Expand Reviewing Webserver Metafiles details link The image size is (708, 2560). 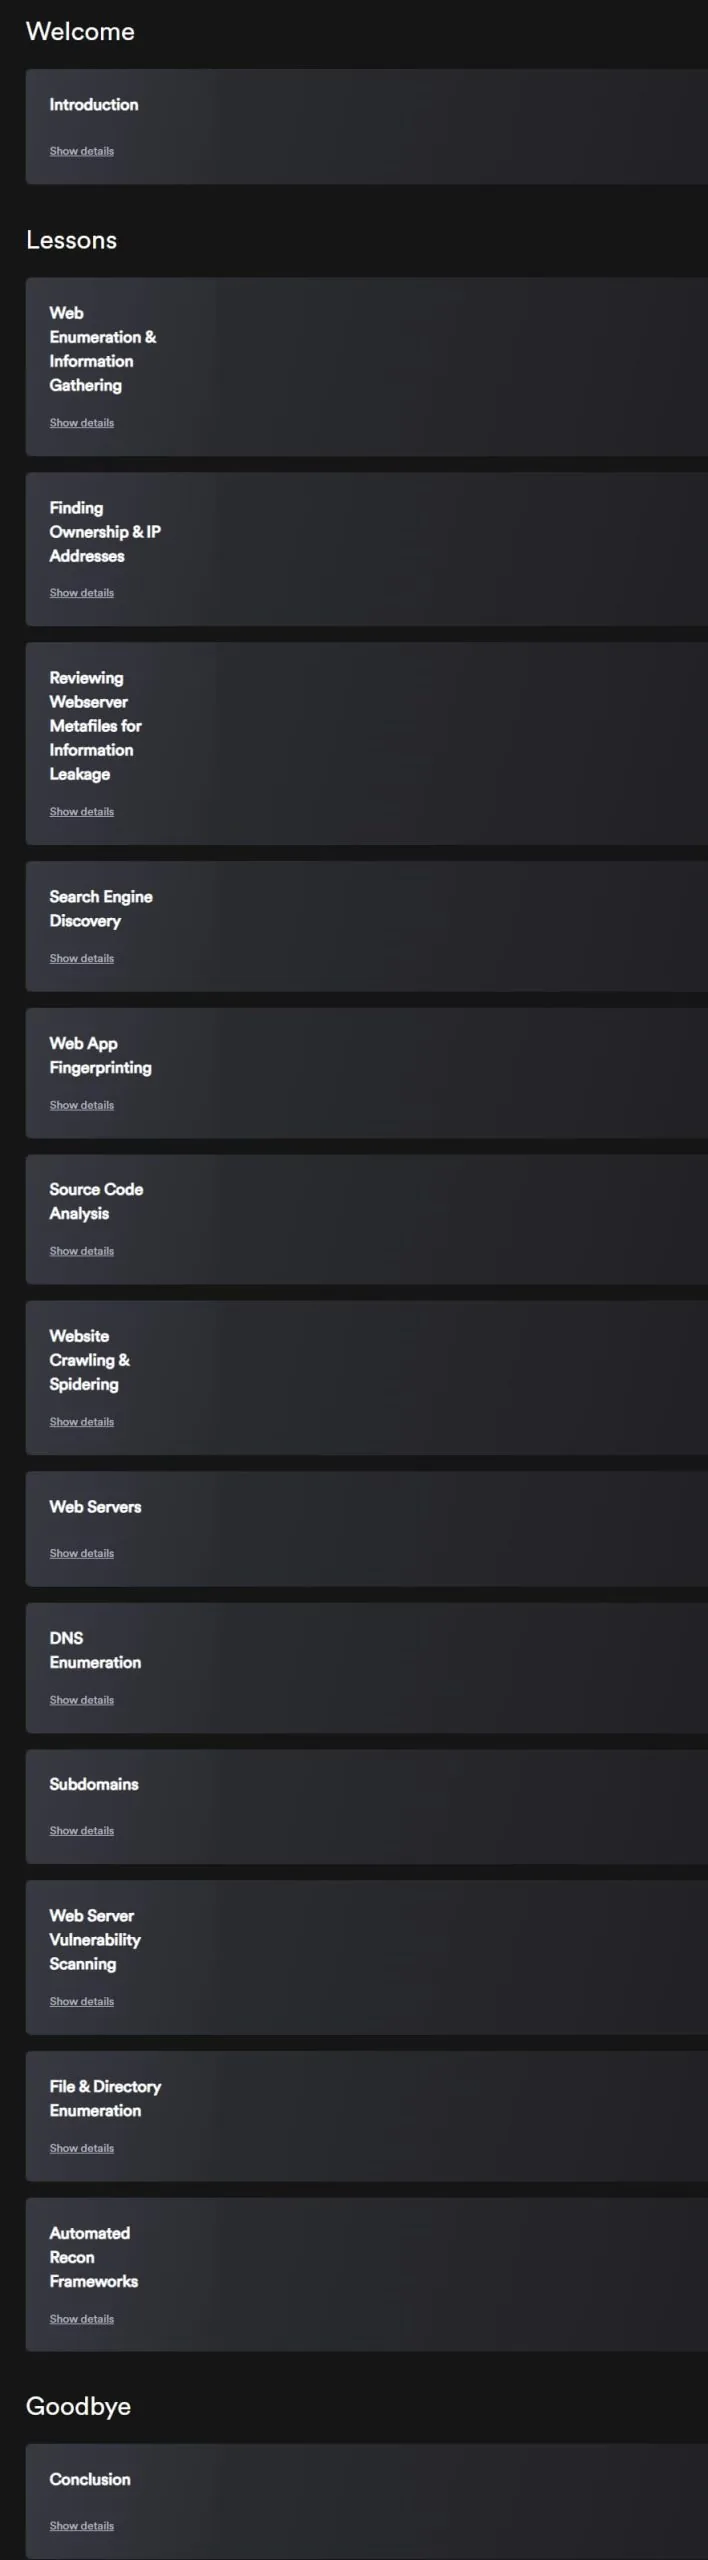82,812
